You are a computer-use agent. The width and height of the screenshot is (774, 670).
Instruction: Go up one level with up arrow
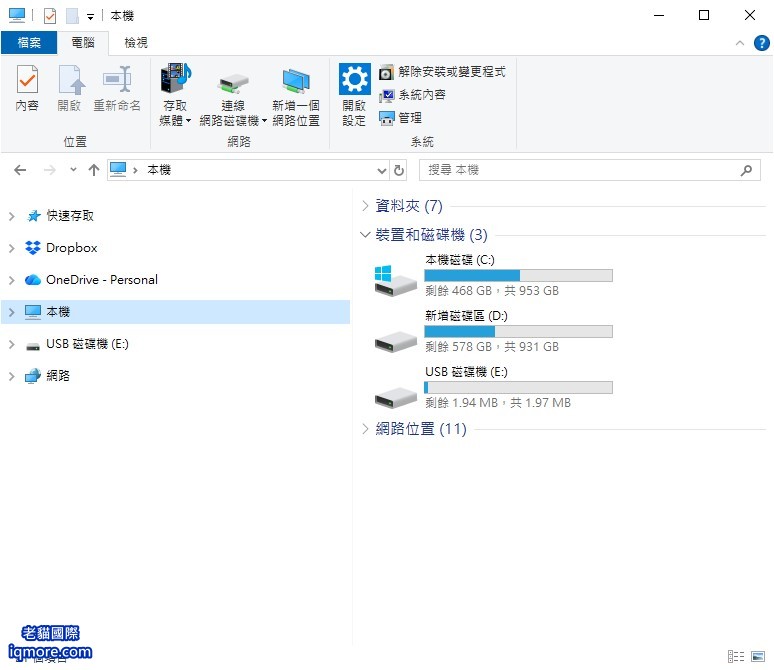tap(94, 170)
